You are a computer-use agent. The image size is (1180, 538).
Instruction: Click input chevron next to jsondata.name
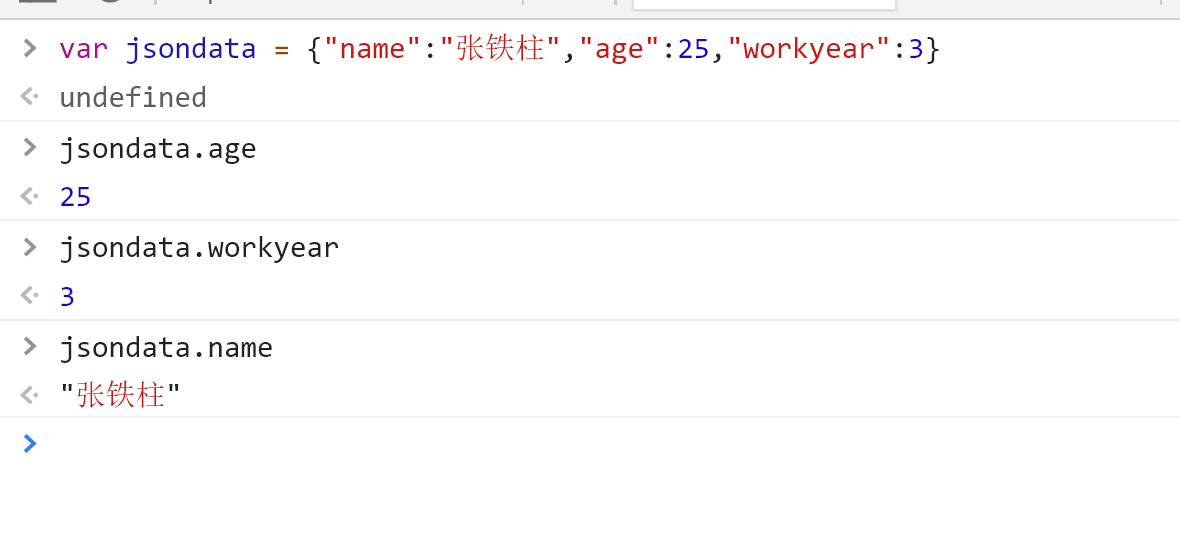click(30, 346)
